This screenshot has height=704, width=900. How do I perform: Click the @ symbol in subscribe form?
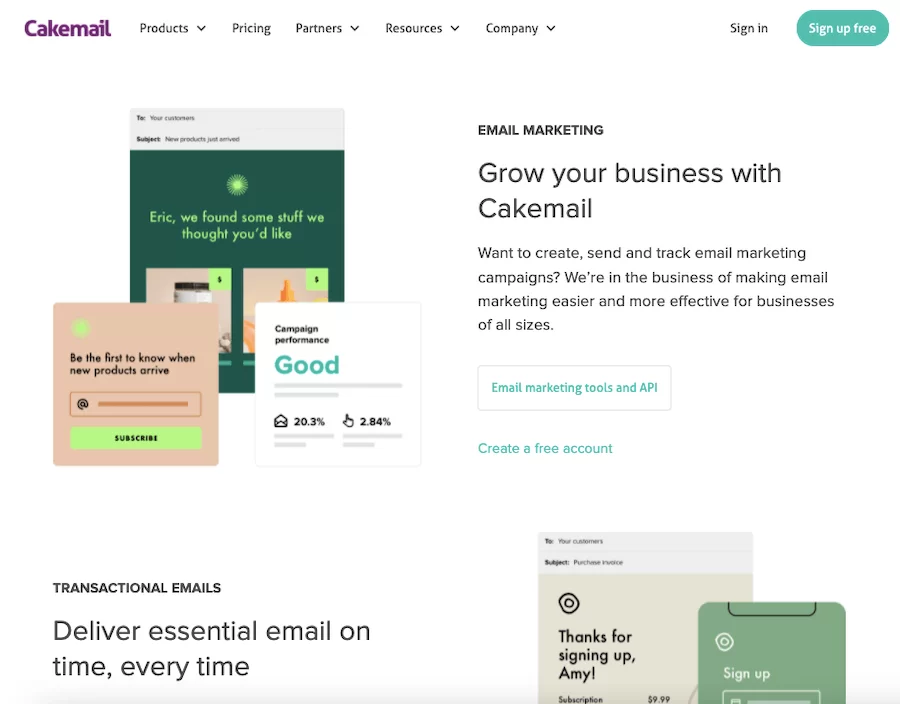83,404
